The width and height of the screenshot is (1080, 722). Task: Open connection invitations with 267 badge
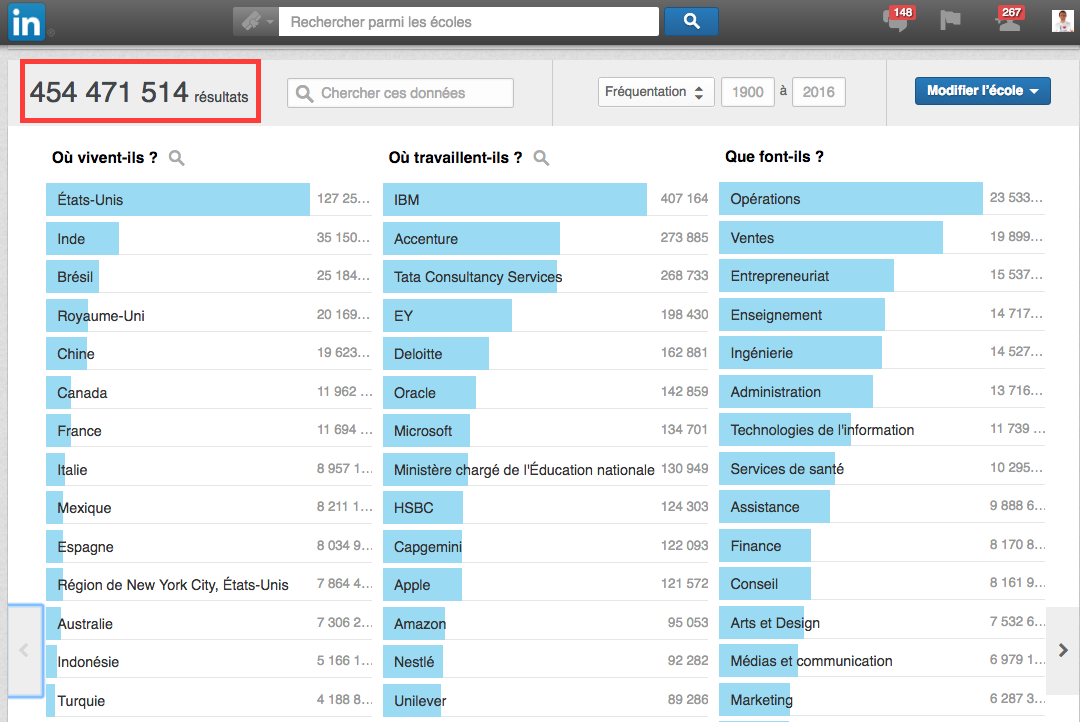click(x=1008, y=21)
